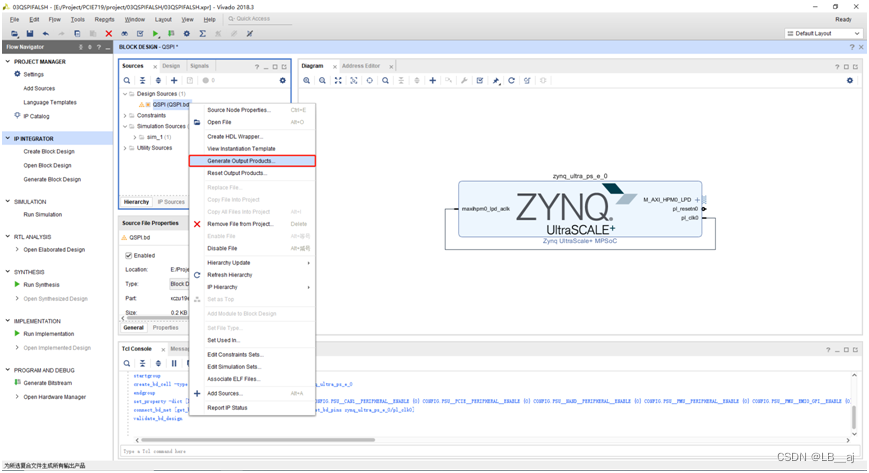Open the Default Layout dropdown

[824, 34]
